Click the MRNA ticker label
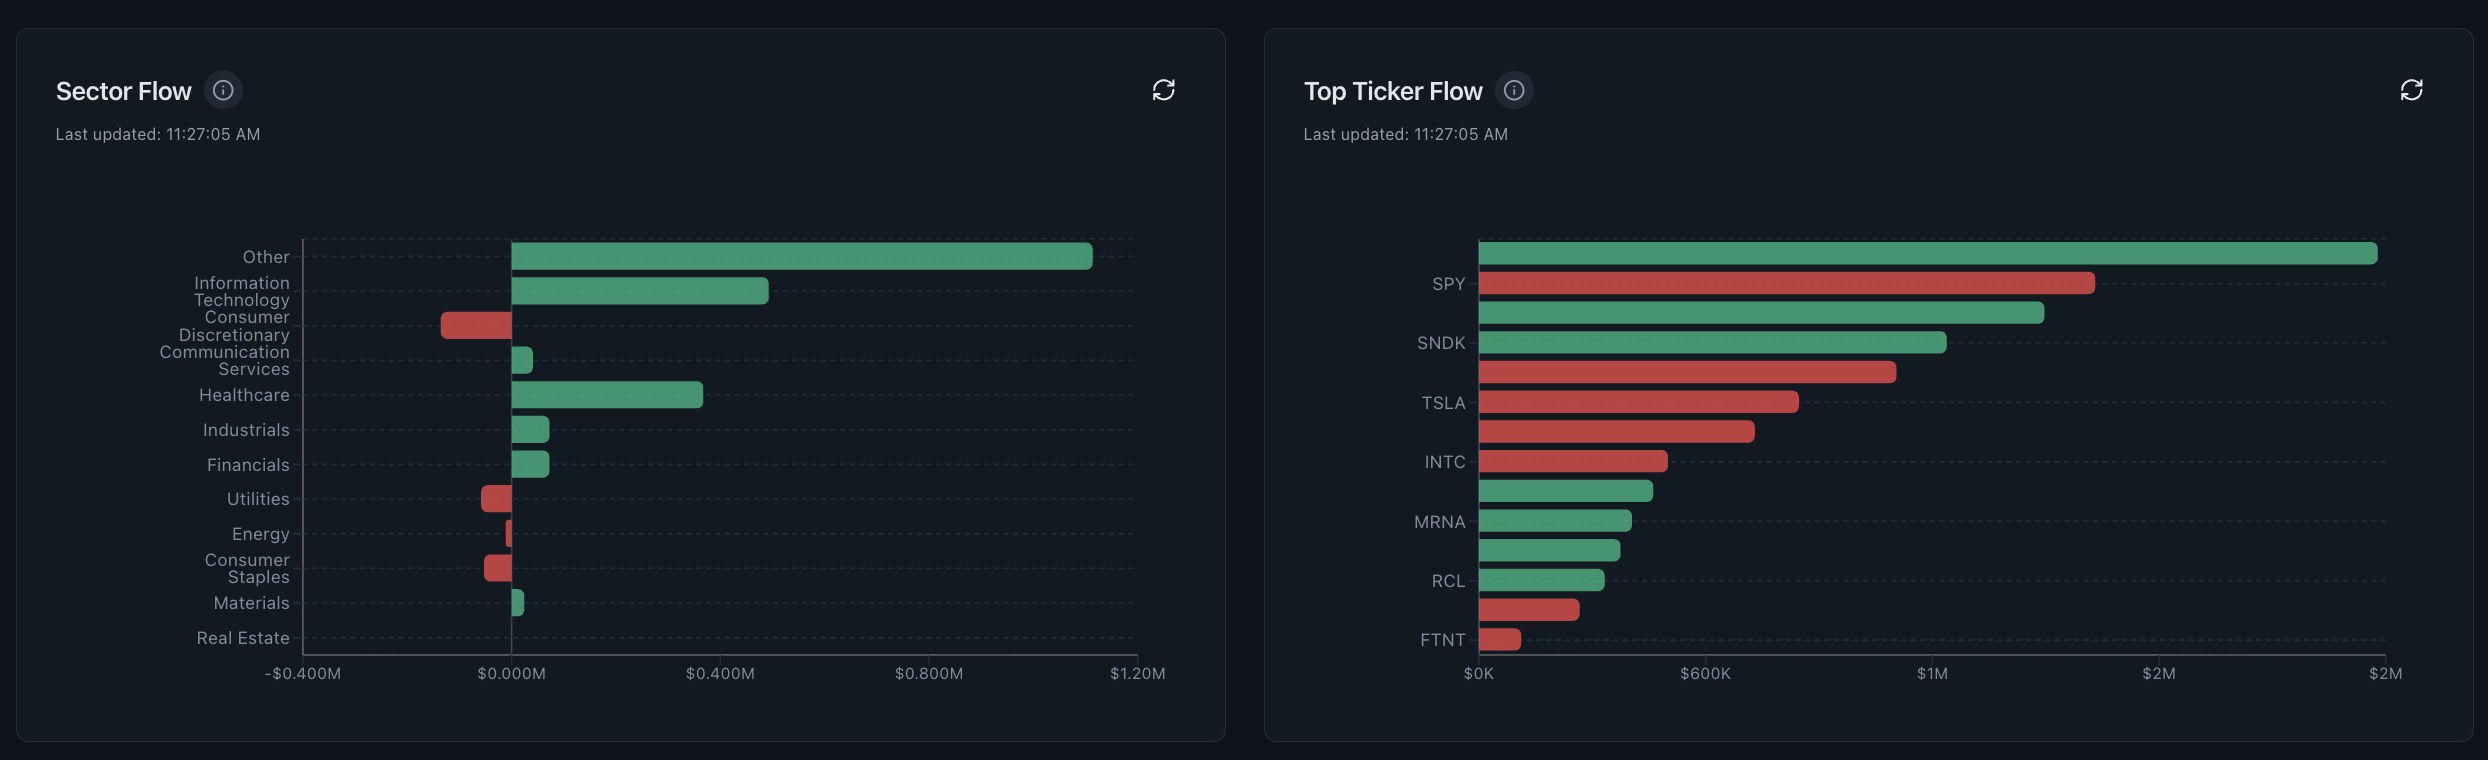This screenshot has width=2488, height=760. coord(1440,522)
